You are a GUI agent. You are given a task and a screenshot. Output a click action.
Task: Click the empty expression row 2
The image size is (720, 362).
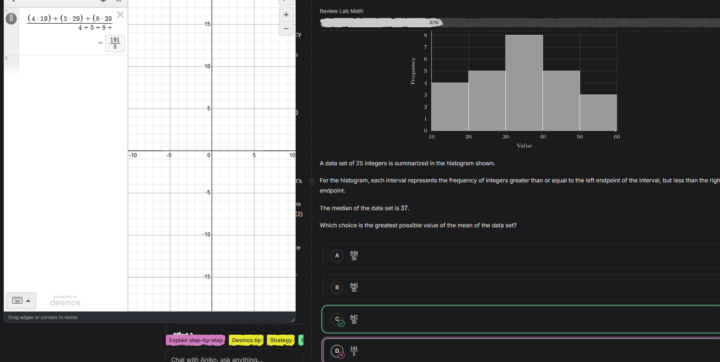[x=66, y=64]
